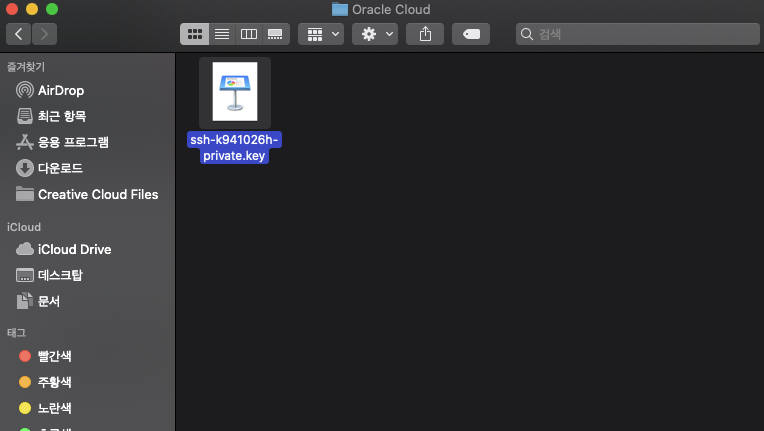
Task: Filter by the 빨간색 tag label
Action: point(55,356)
